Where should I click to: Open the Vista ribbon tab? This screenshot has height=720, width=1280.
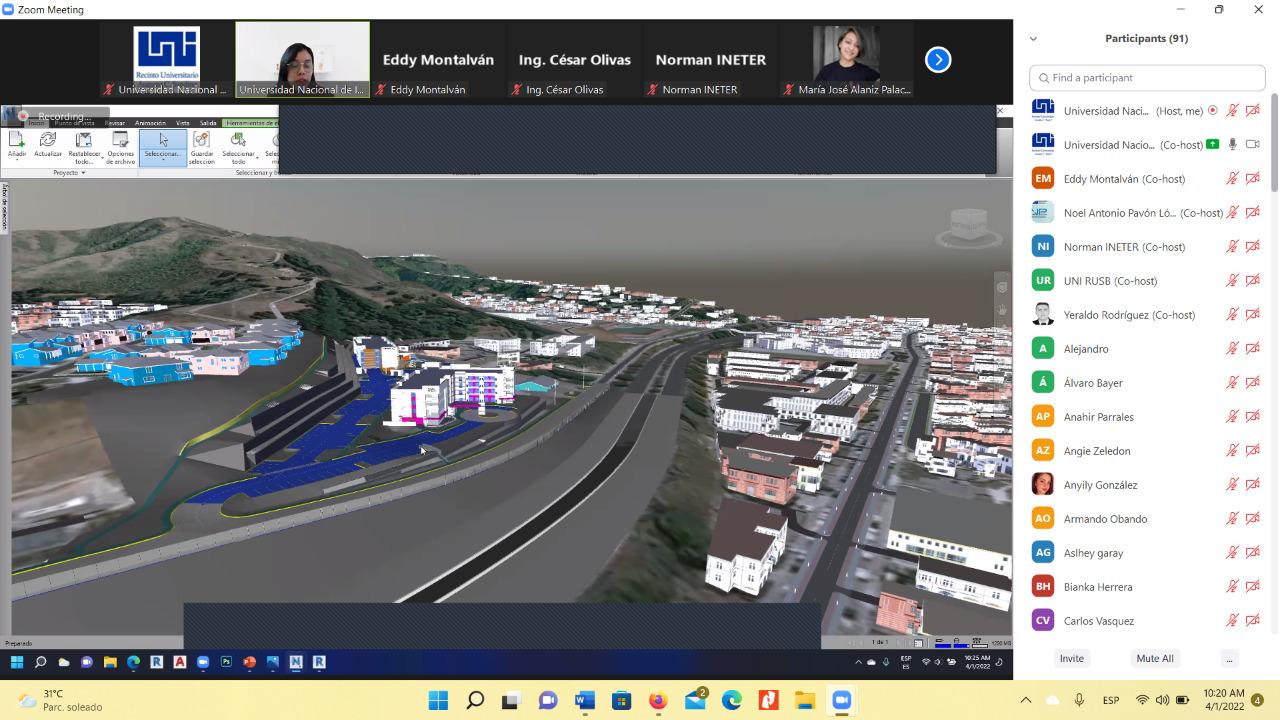coord(183,123)
